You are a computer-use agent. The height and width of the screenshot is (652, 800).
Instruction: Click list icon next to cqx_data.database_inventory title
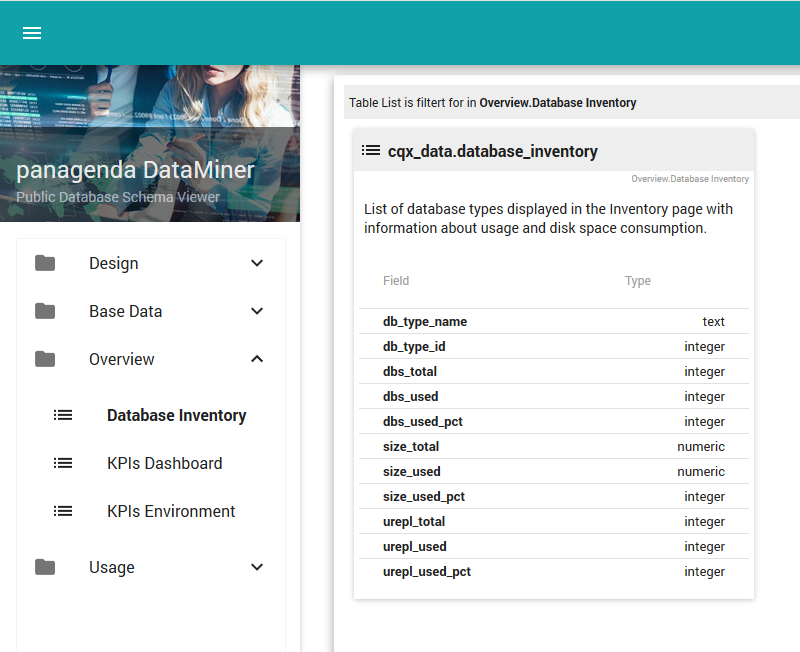[371, 151]
